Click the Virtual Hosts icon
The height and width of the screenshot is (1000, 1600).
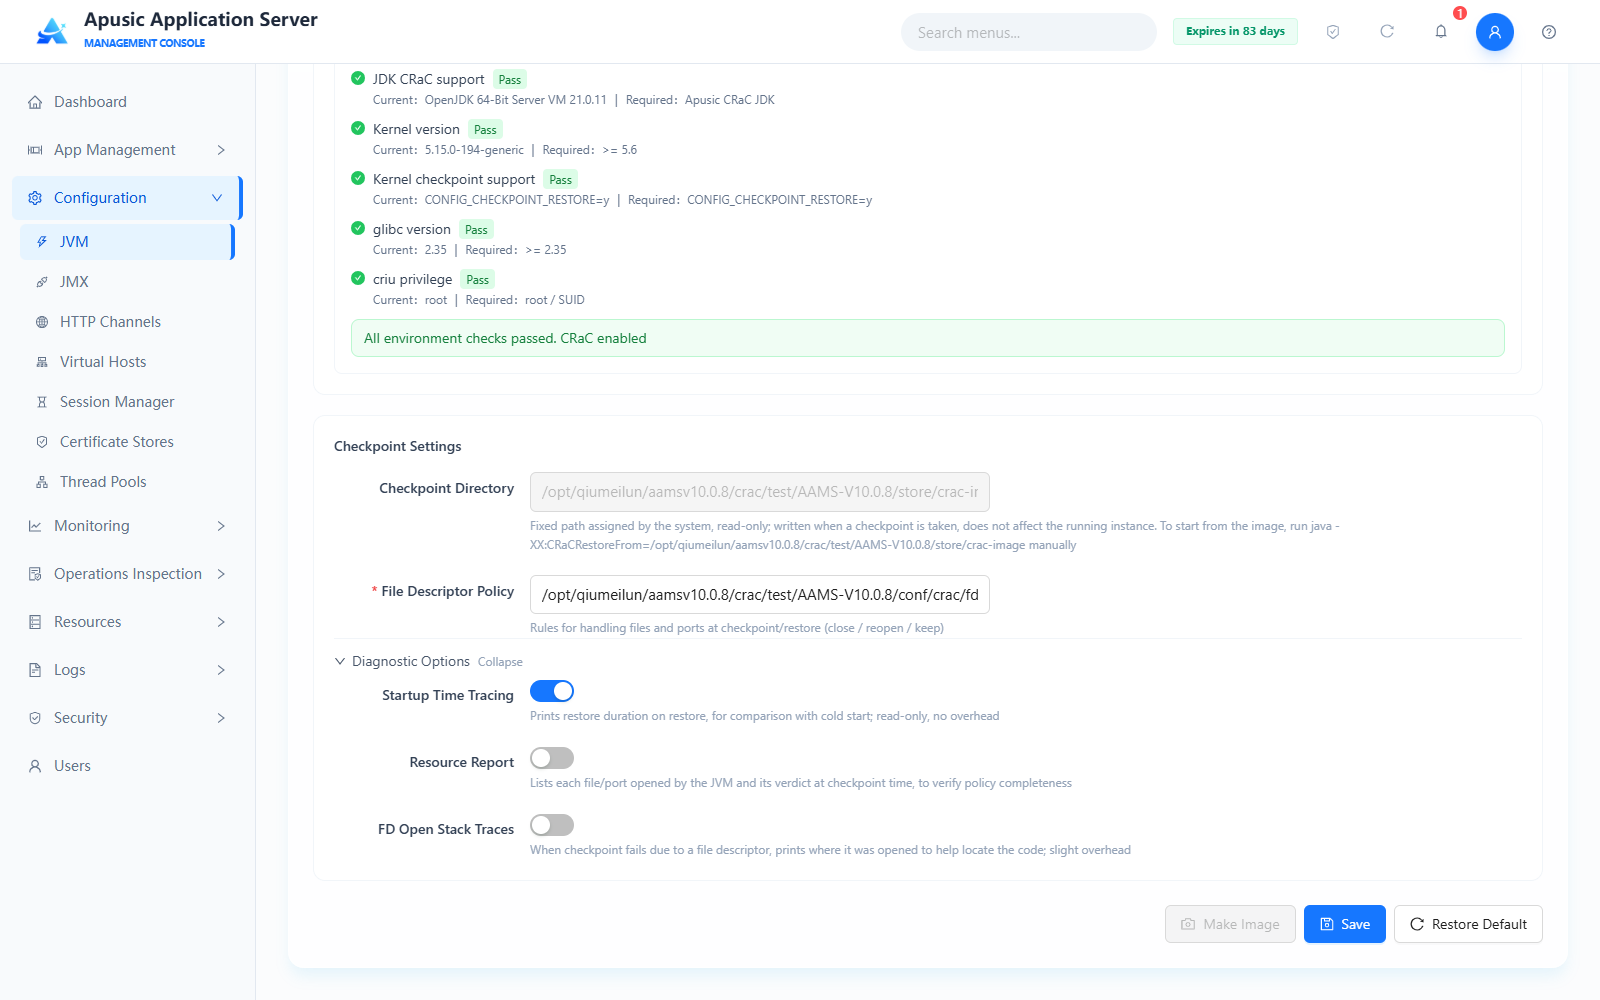[42, 362]
